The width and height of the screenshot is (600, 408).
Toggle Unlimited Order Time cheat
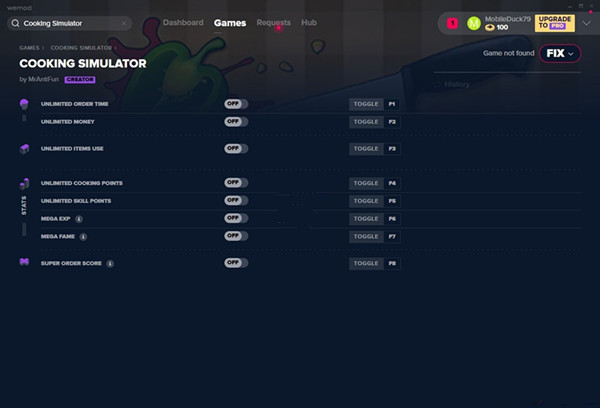click(x=236, y=104)
